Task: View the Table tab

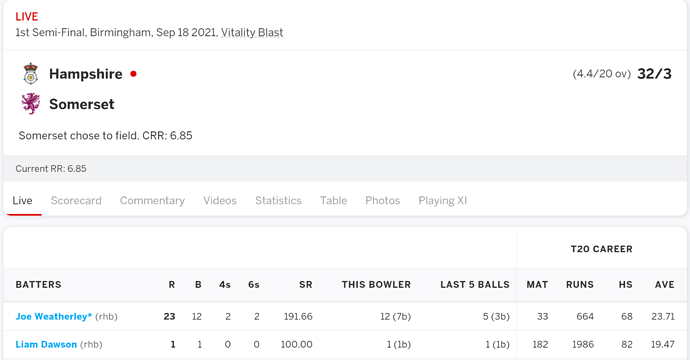Action: 333,200
